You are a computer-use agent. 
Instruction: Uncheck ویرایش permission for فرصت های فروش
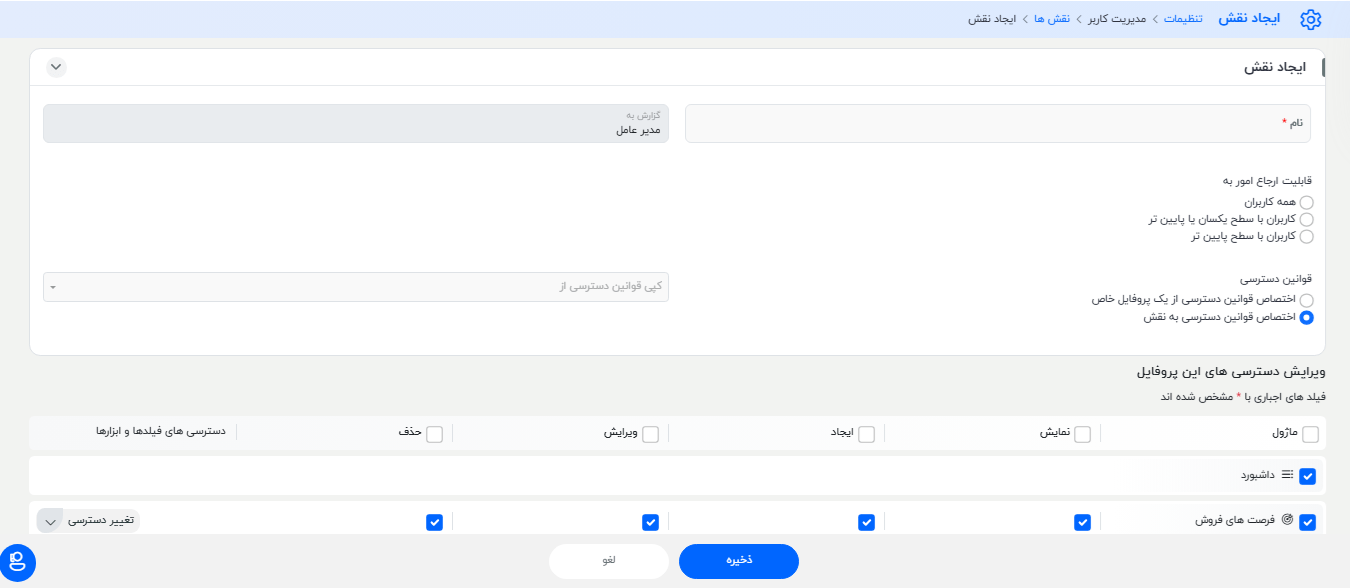(x=650, y=520)
